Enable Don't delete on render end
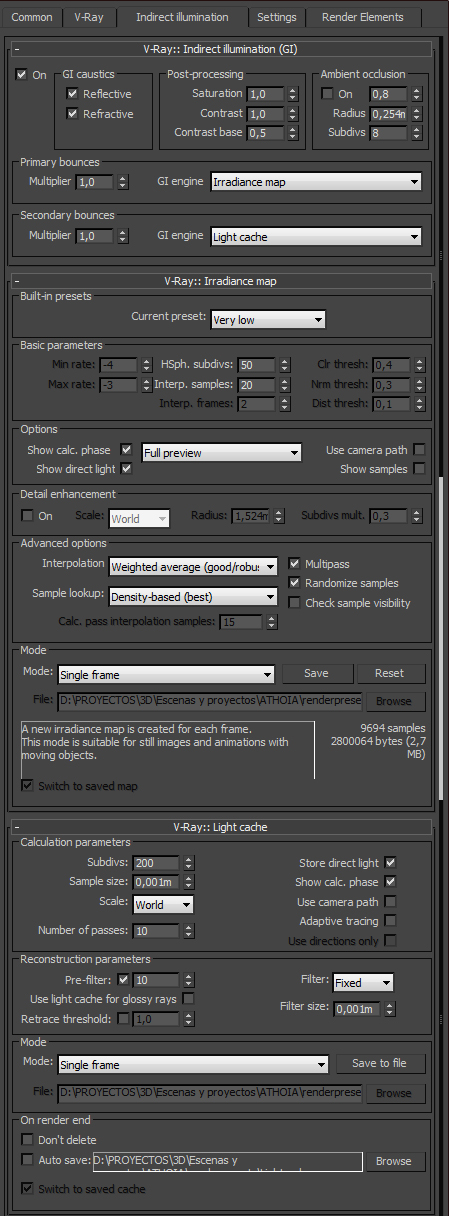This screenshot has height=1216, width=449. [27, 1140]
